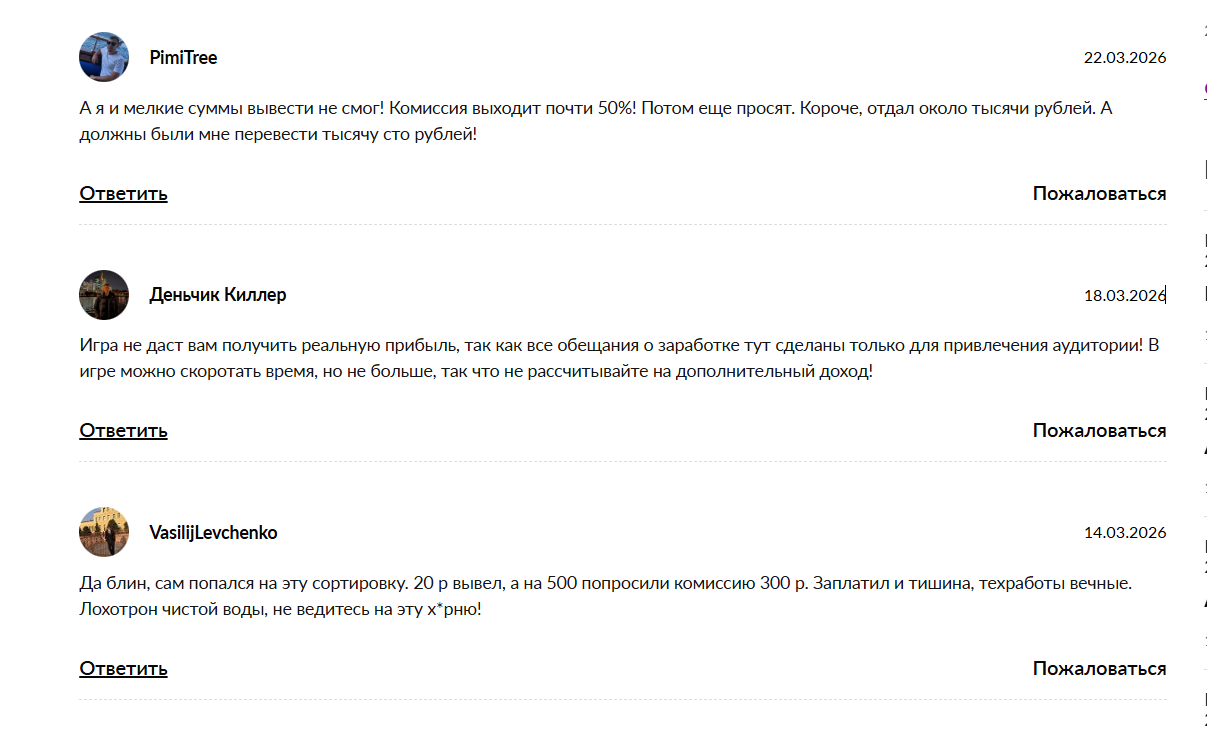1207x740 pixels.
Task: Click the 18.03.2026 date stamp
Action: pyautogui.click(x=1125, y=296)
